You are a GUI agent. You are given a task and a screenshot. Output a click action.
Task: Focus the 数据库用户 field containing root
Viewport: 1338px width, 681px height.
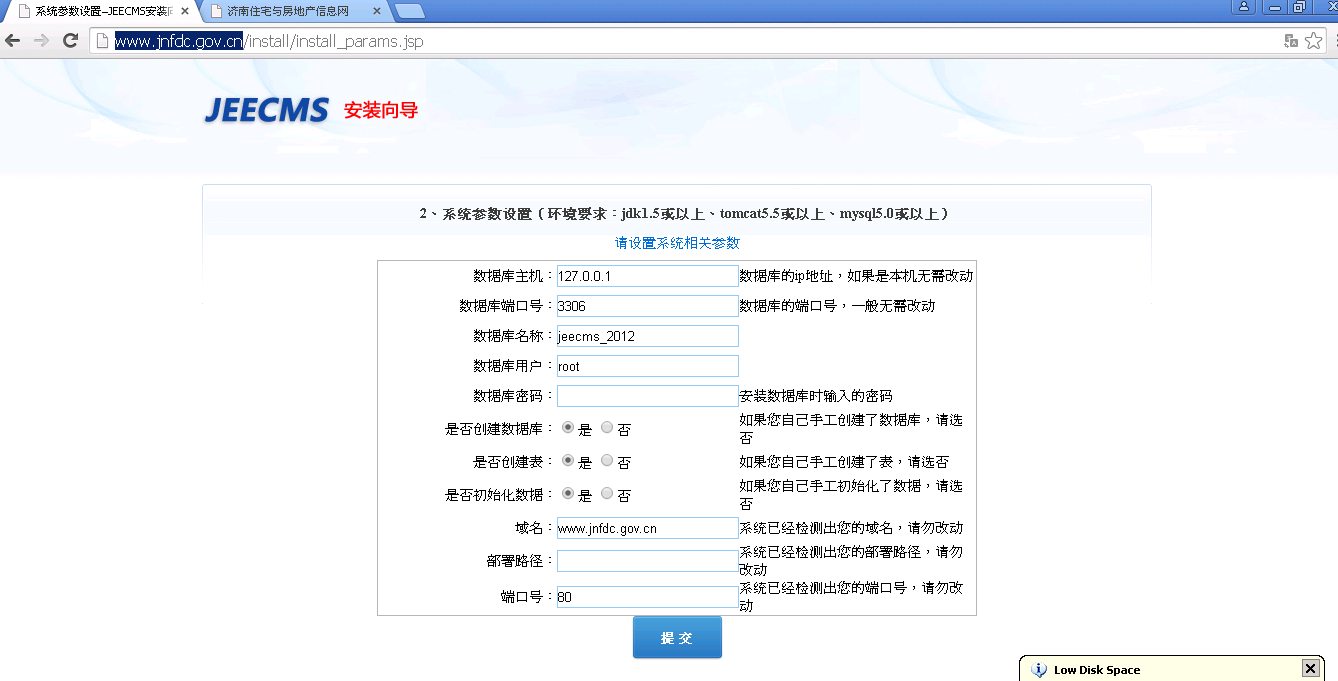coord(648,366)
